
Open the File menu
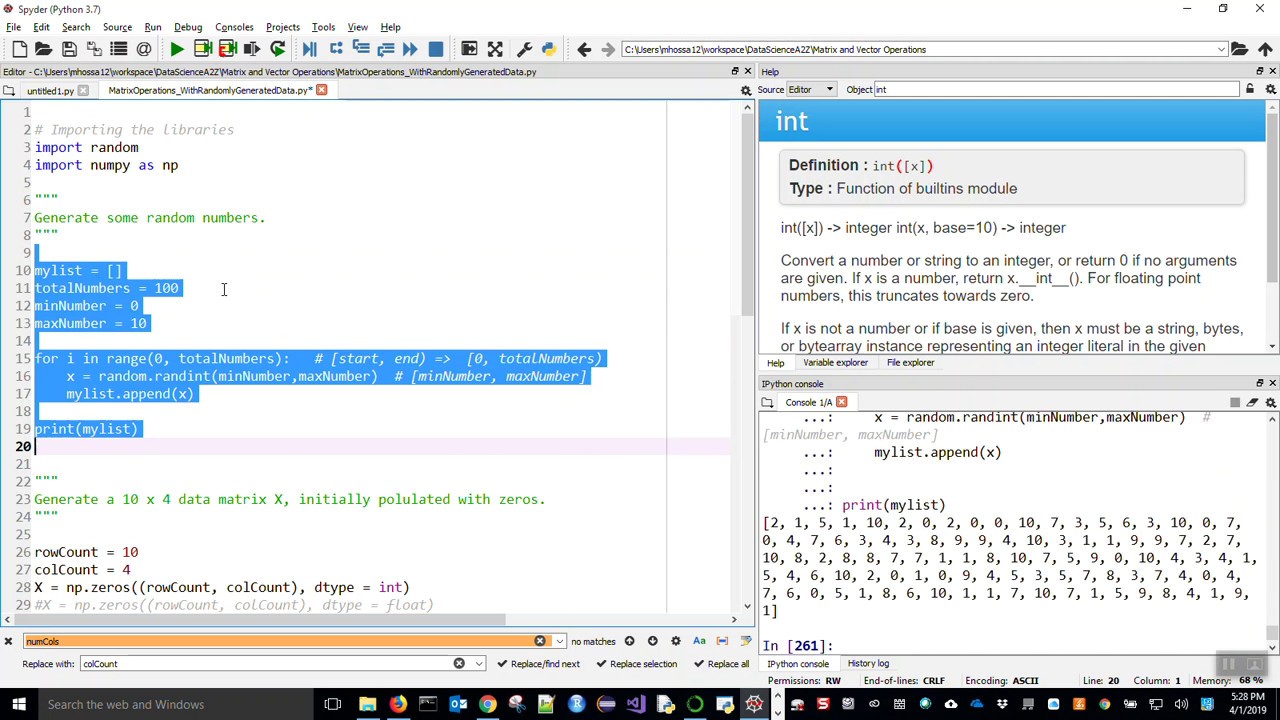click(x=14, y=27)
